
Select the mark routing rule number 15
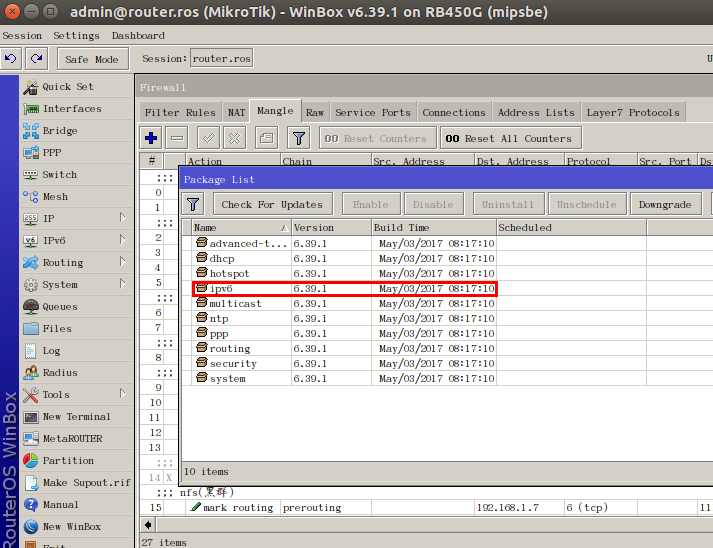pyautogui.click(x=426, y=508)
